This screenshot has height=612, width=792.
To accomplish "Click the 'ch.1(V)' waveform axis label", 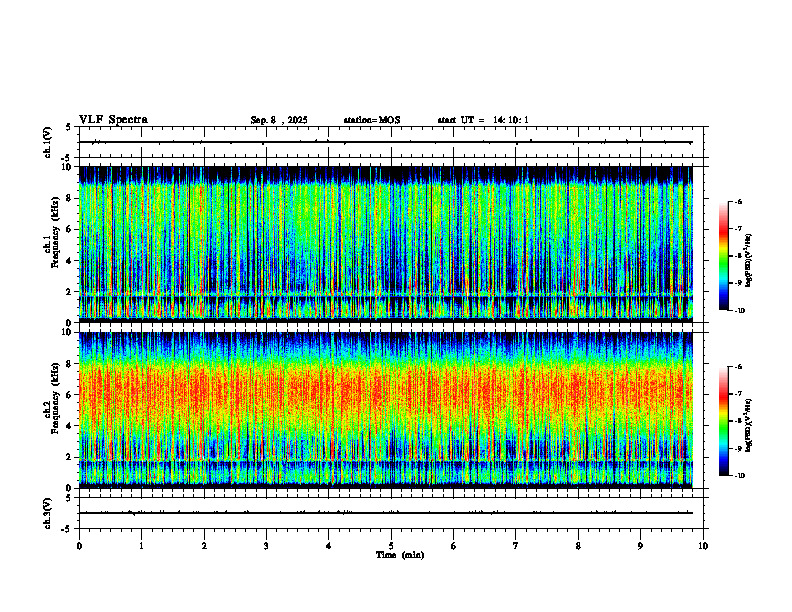I will click(48, 142).
